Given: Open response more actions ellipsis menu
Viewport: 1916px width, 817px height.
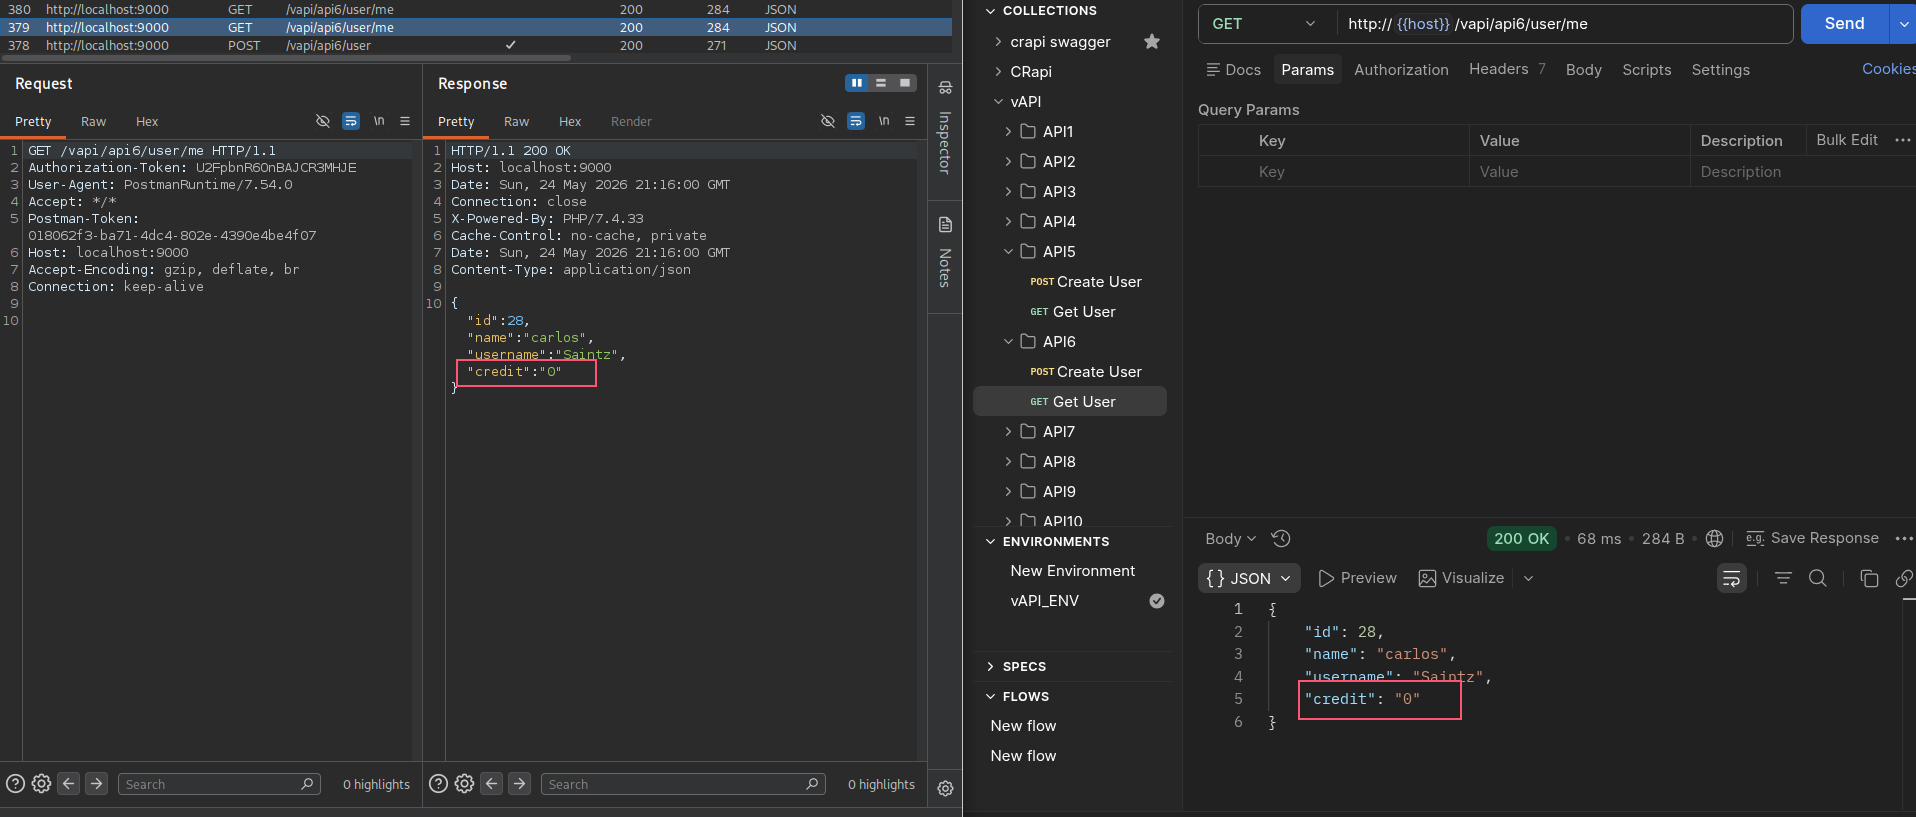Looking at the screenshot, I should coord(1904,539).
